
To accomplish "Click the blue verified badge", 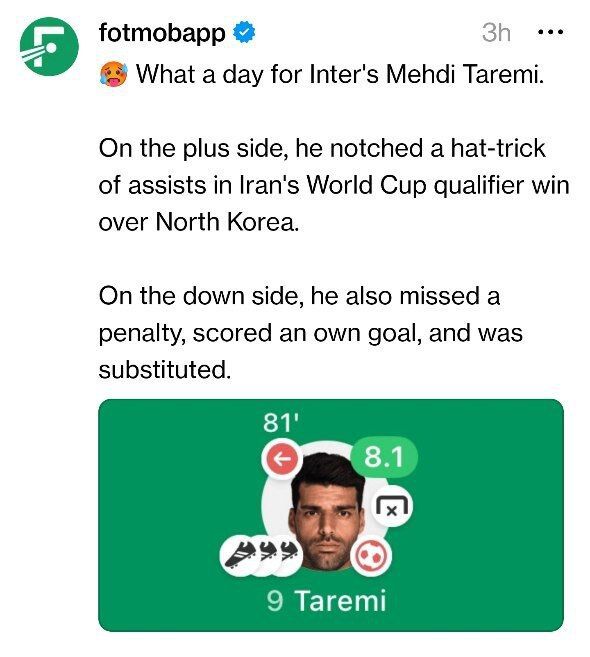I will click(x=244, y=33).
